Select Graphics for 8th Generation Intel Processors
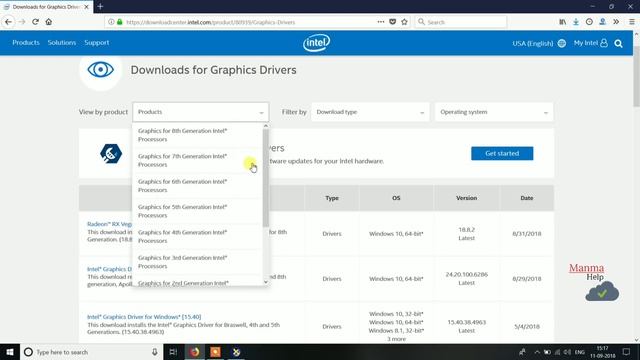 197,135
